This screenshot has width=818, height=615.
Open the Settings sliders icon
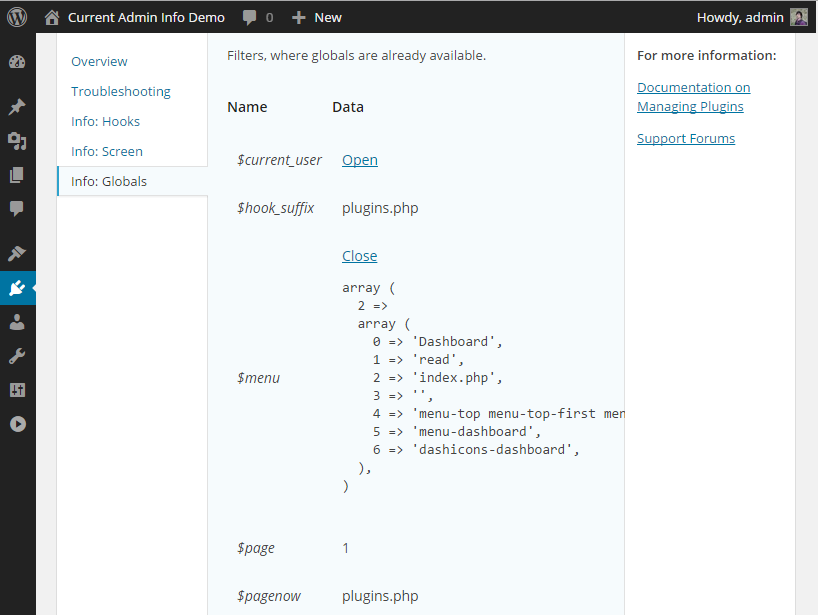click(17, 390)
